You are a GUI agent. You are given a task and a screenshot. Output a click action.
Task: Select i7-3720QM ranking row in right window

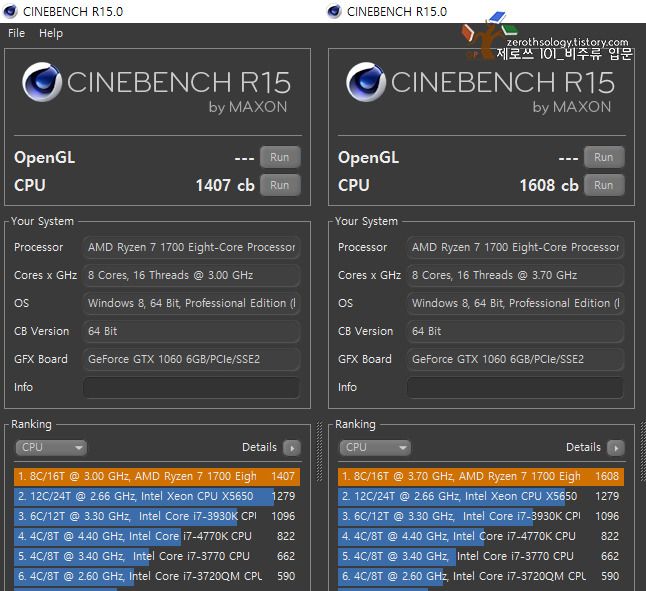tap(481, 576)
